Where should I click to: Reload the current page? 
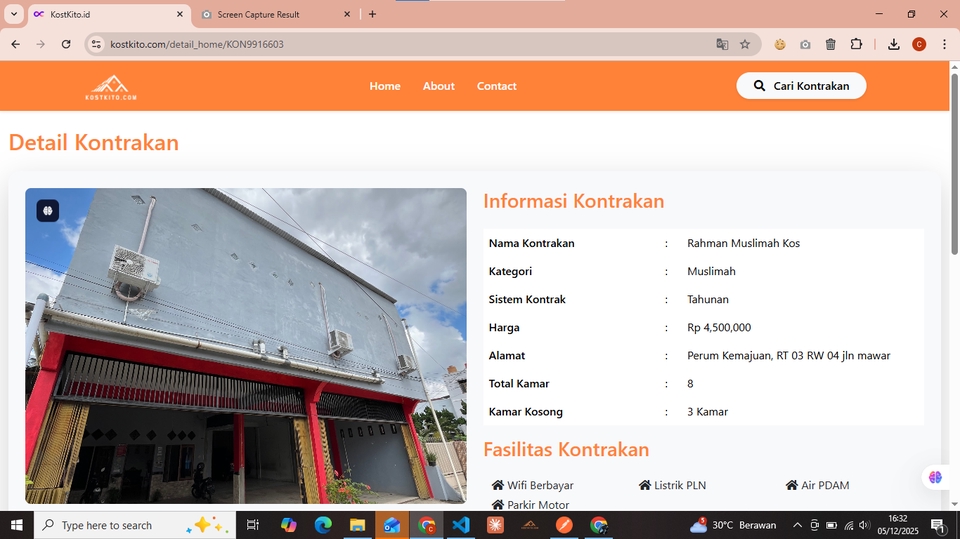(x=66, y=44)
